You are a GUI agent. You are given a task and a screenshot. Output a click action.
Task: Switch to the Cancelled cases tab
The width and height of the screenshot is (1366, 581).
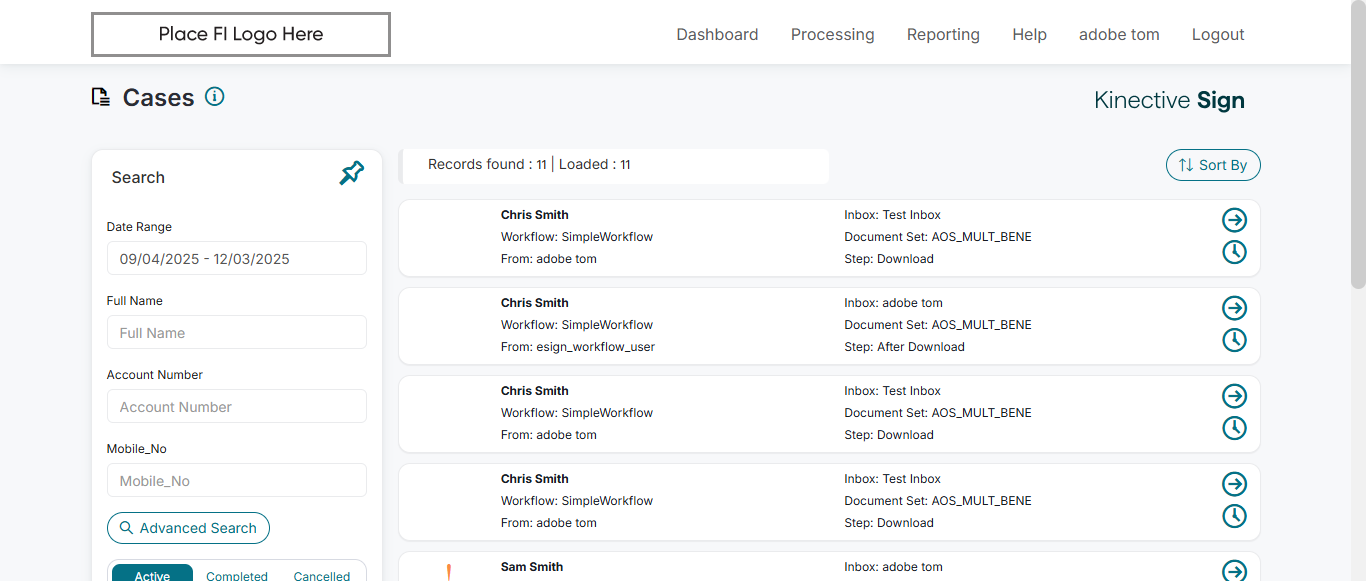322,575
